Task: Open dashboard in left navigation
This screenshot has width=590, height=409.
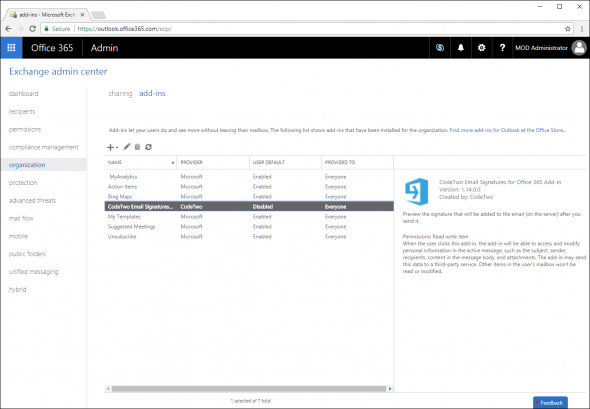Action: (23, 94)
